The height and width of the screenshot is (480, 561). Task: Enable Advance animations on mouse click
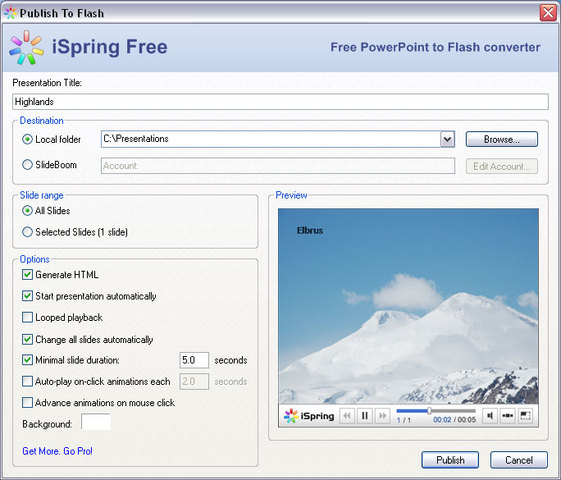[x=27, y=403]
